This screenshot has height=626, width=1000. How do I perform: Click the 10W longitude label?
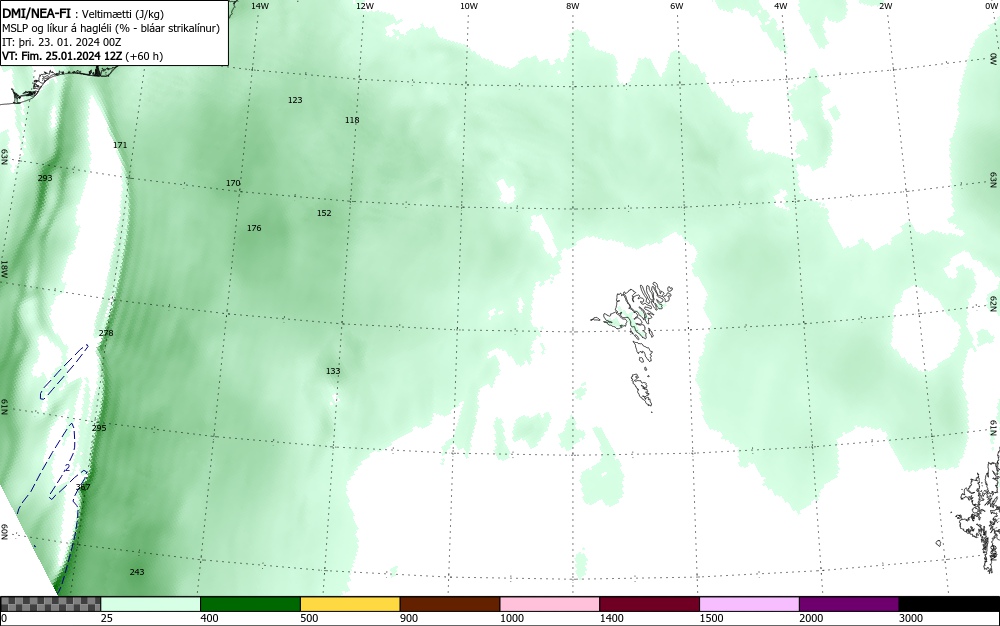click(x=469, y=6)
